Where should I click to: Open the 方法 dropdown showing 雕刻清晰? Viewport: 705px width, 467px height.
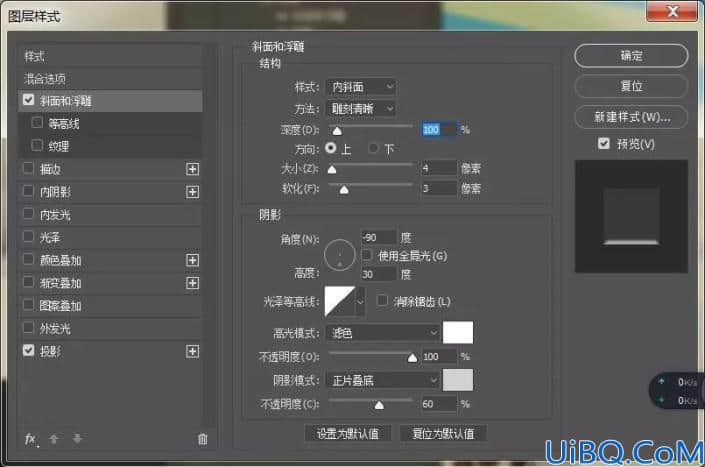click(361, 108)
